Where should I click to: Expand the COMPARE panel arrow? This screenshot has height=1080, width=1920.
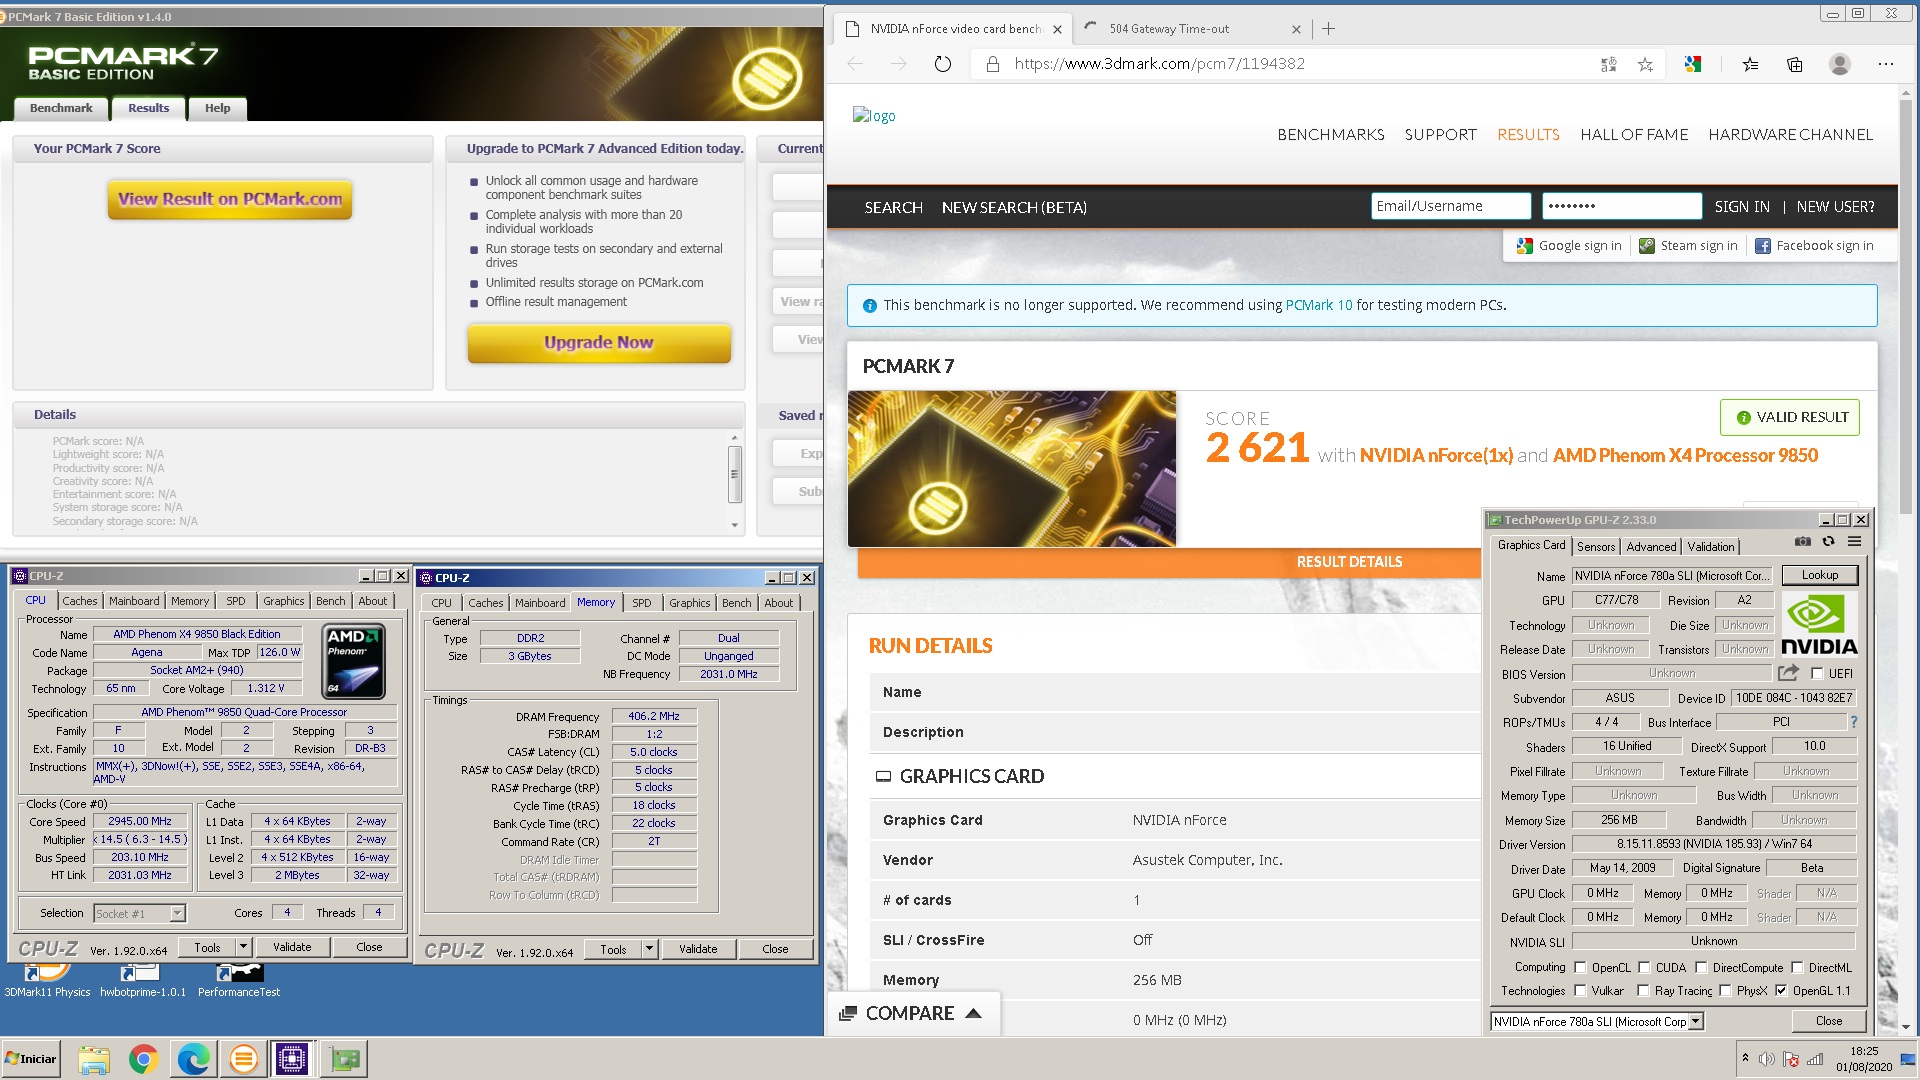coord(973,1013)
